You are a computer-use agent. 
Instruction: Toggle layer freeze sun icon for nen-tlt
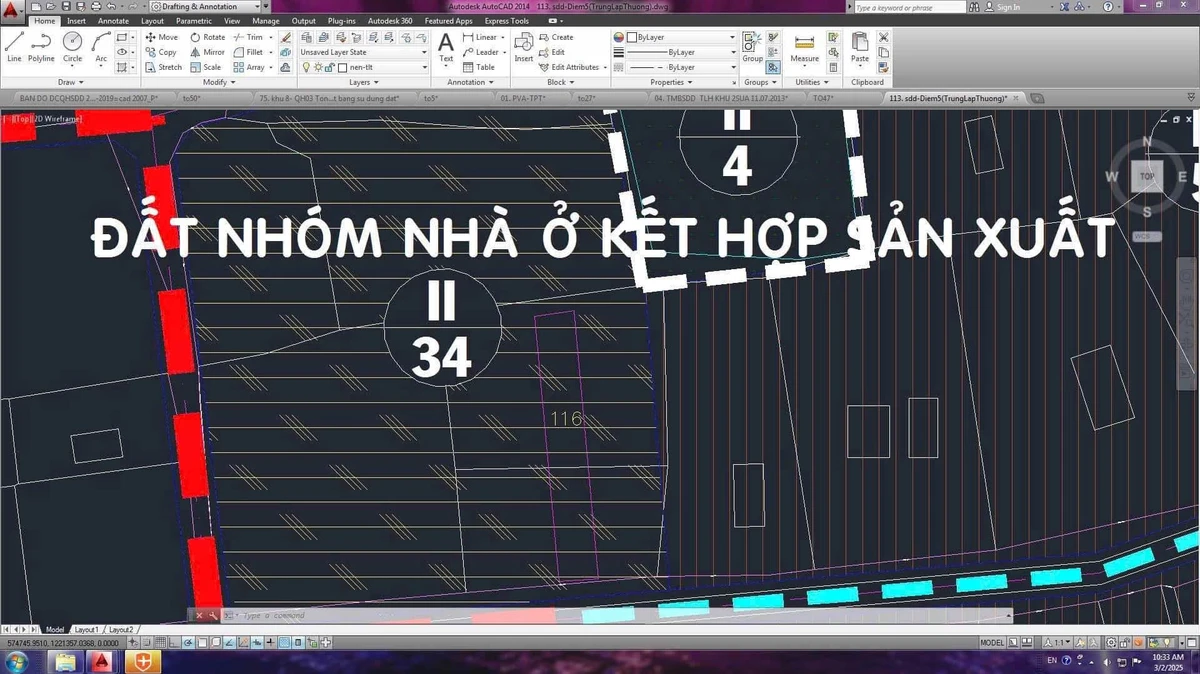pyautogui.click(x=318, y=67)
